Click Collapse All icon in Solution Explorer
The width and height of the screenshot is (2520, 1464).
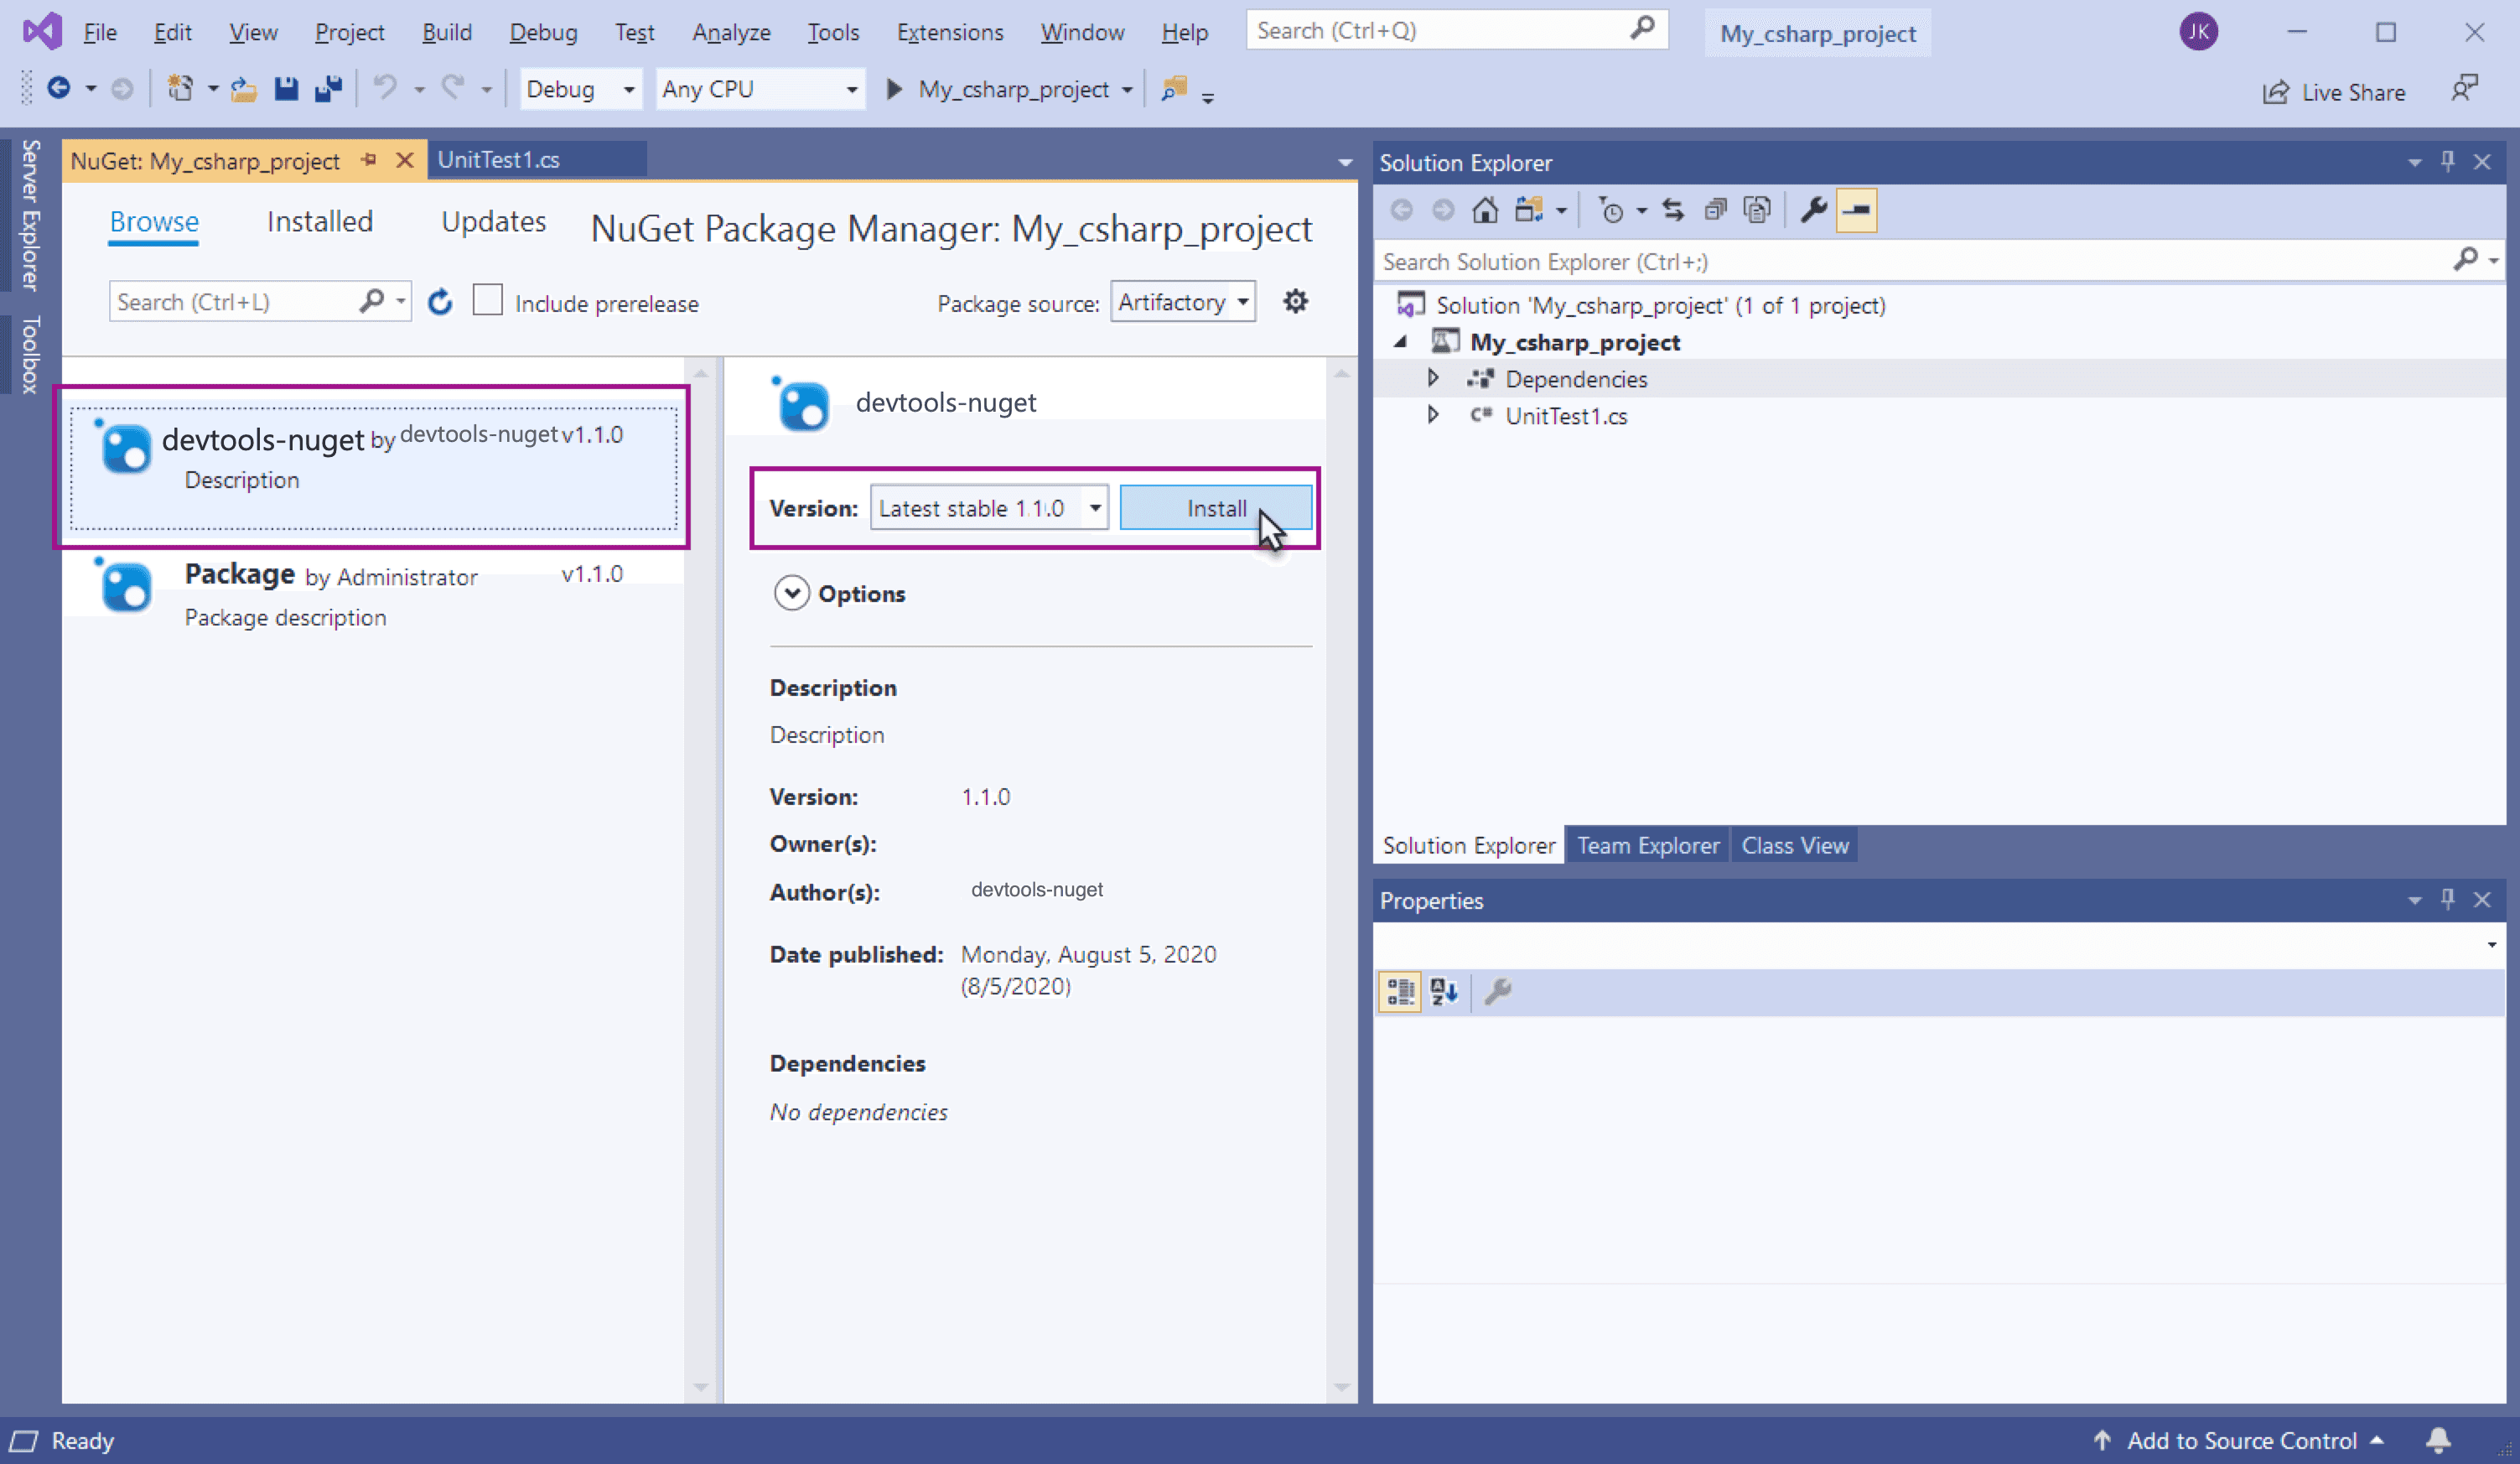point(1716,210)
